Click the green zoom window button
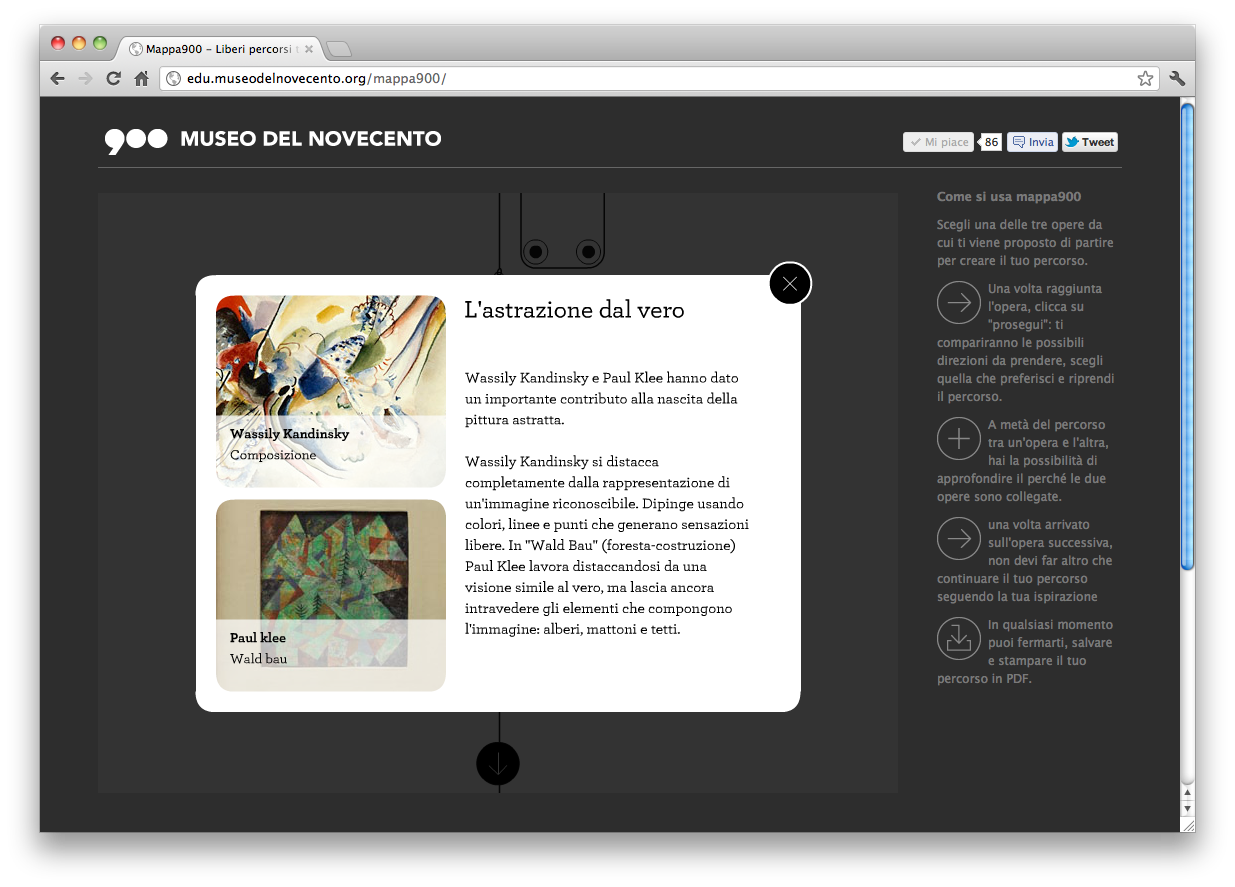Viewport: 1235px width, 887px height. [100, 43]
